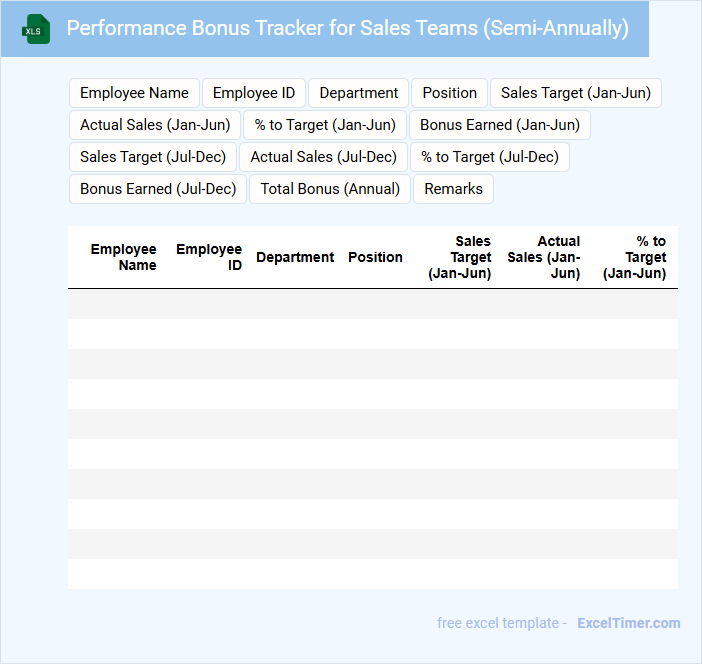
Task: Click Sales Target (Jan-Jun) column header
Action: (460, 257)
